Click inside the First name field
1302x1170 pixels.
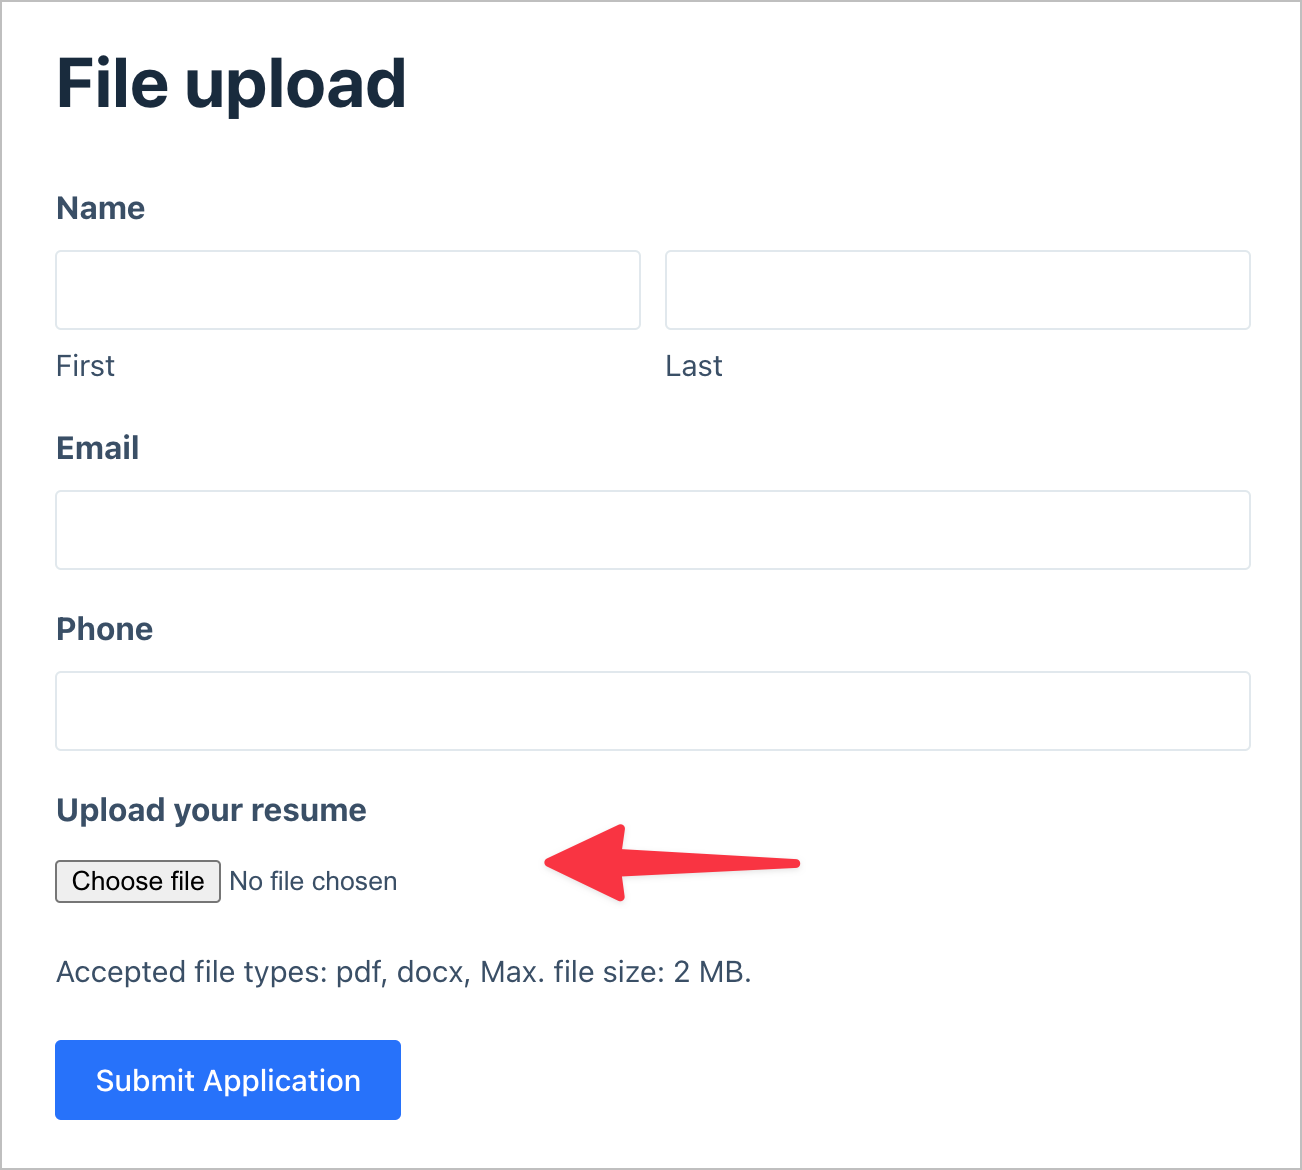point(347,290)
